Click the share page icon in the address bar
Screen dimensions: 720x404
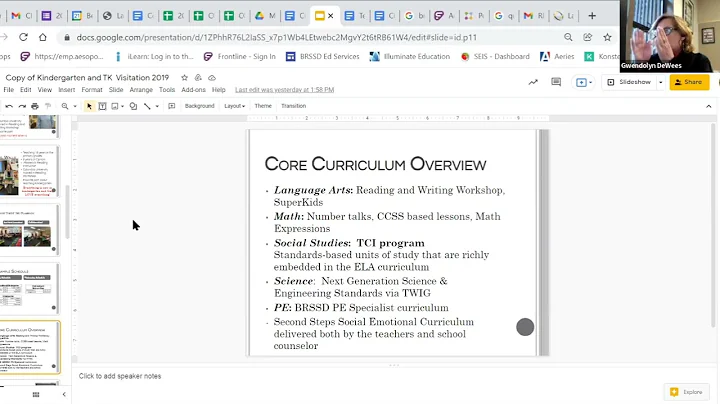588,37
